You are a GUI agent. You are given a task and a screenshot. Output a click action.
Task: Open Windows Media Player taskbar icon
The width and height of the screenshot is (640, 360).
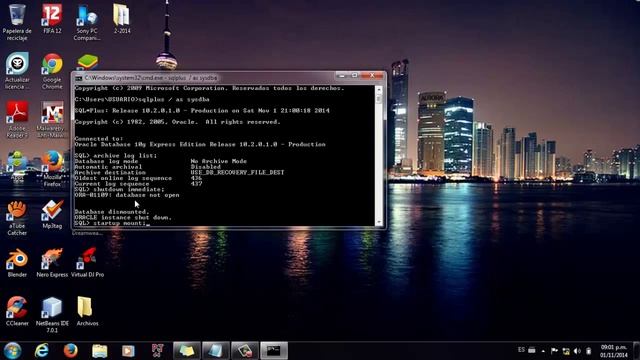128,351
